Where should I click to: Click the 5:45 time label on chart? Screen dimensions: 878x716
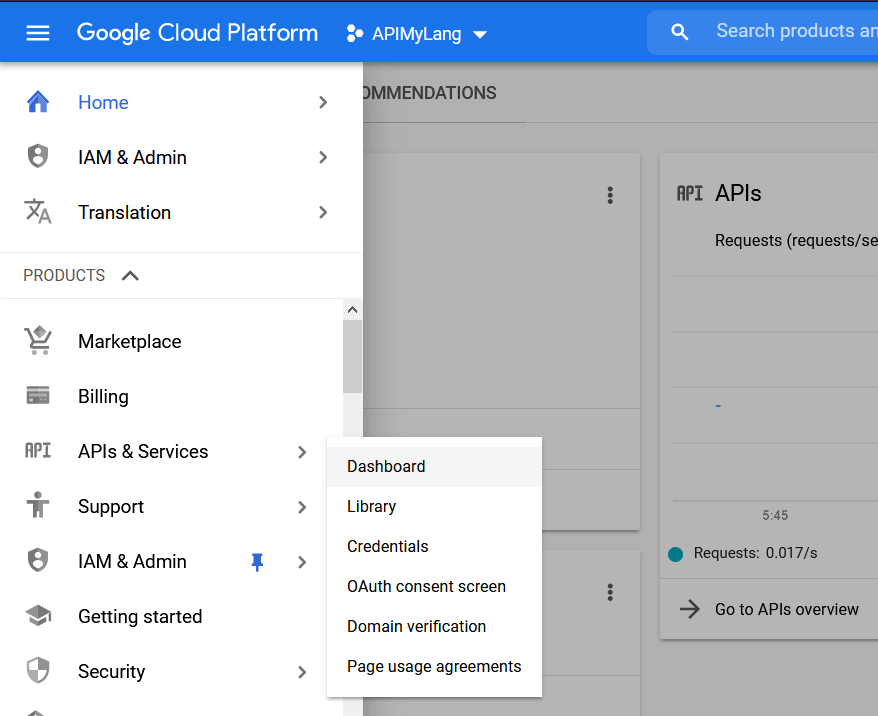pos(775,515)
